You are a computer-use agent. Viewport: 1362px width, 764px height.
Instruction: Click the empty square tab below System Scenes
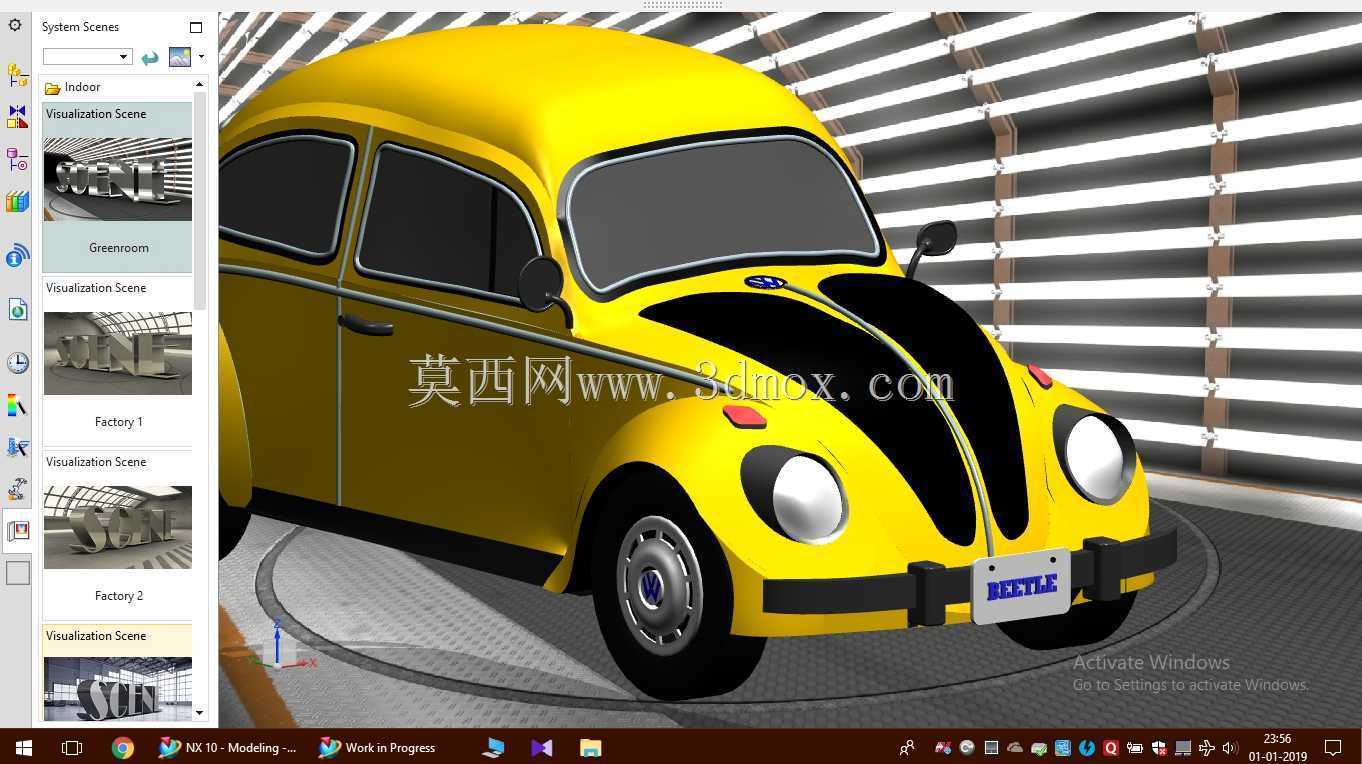coord(18,573)
